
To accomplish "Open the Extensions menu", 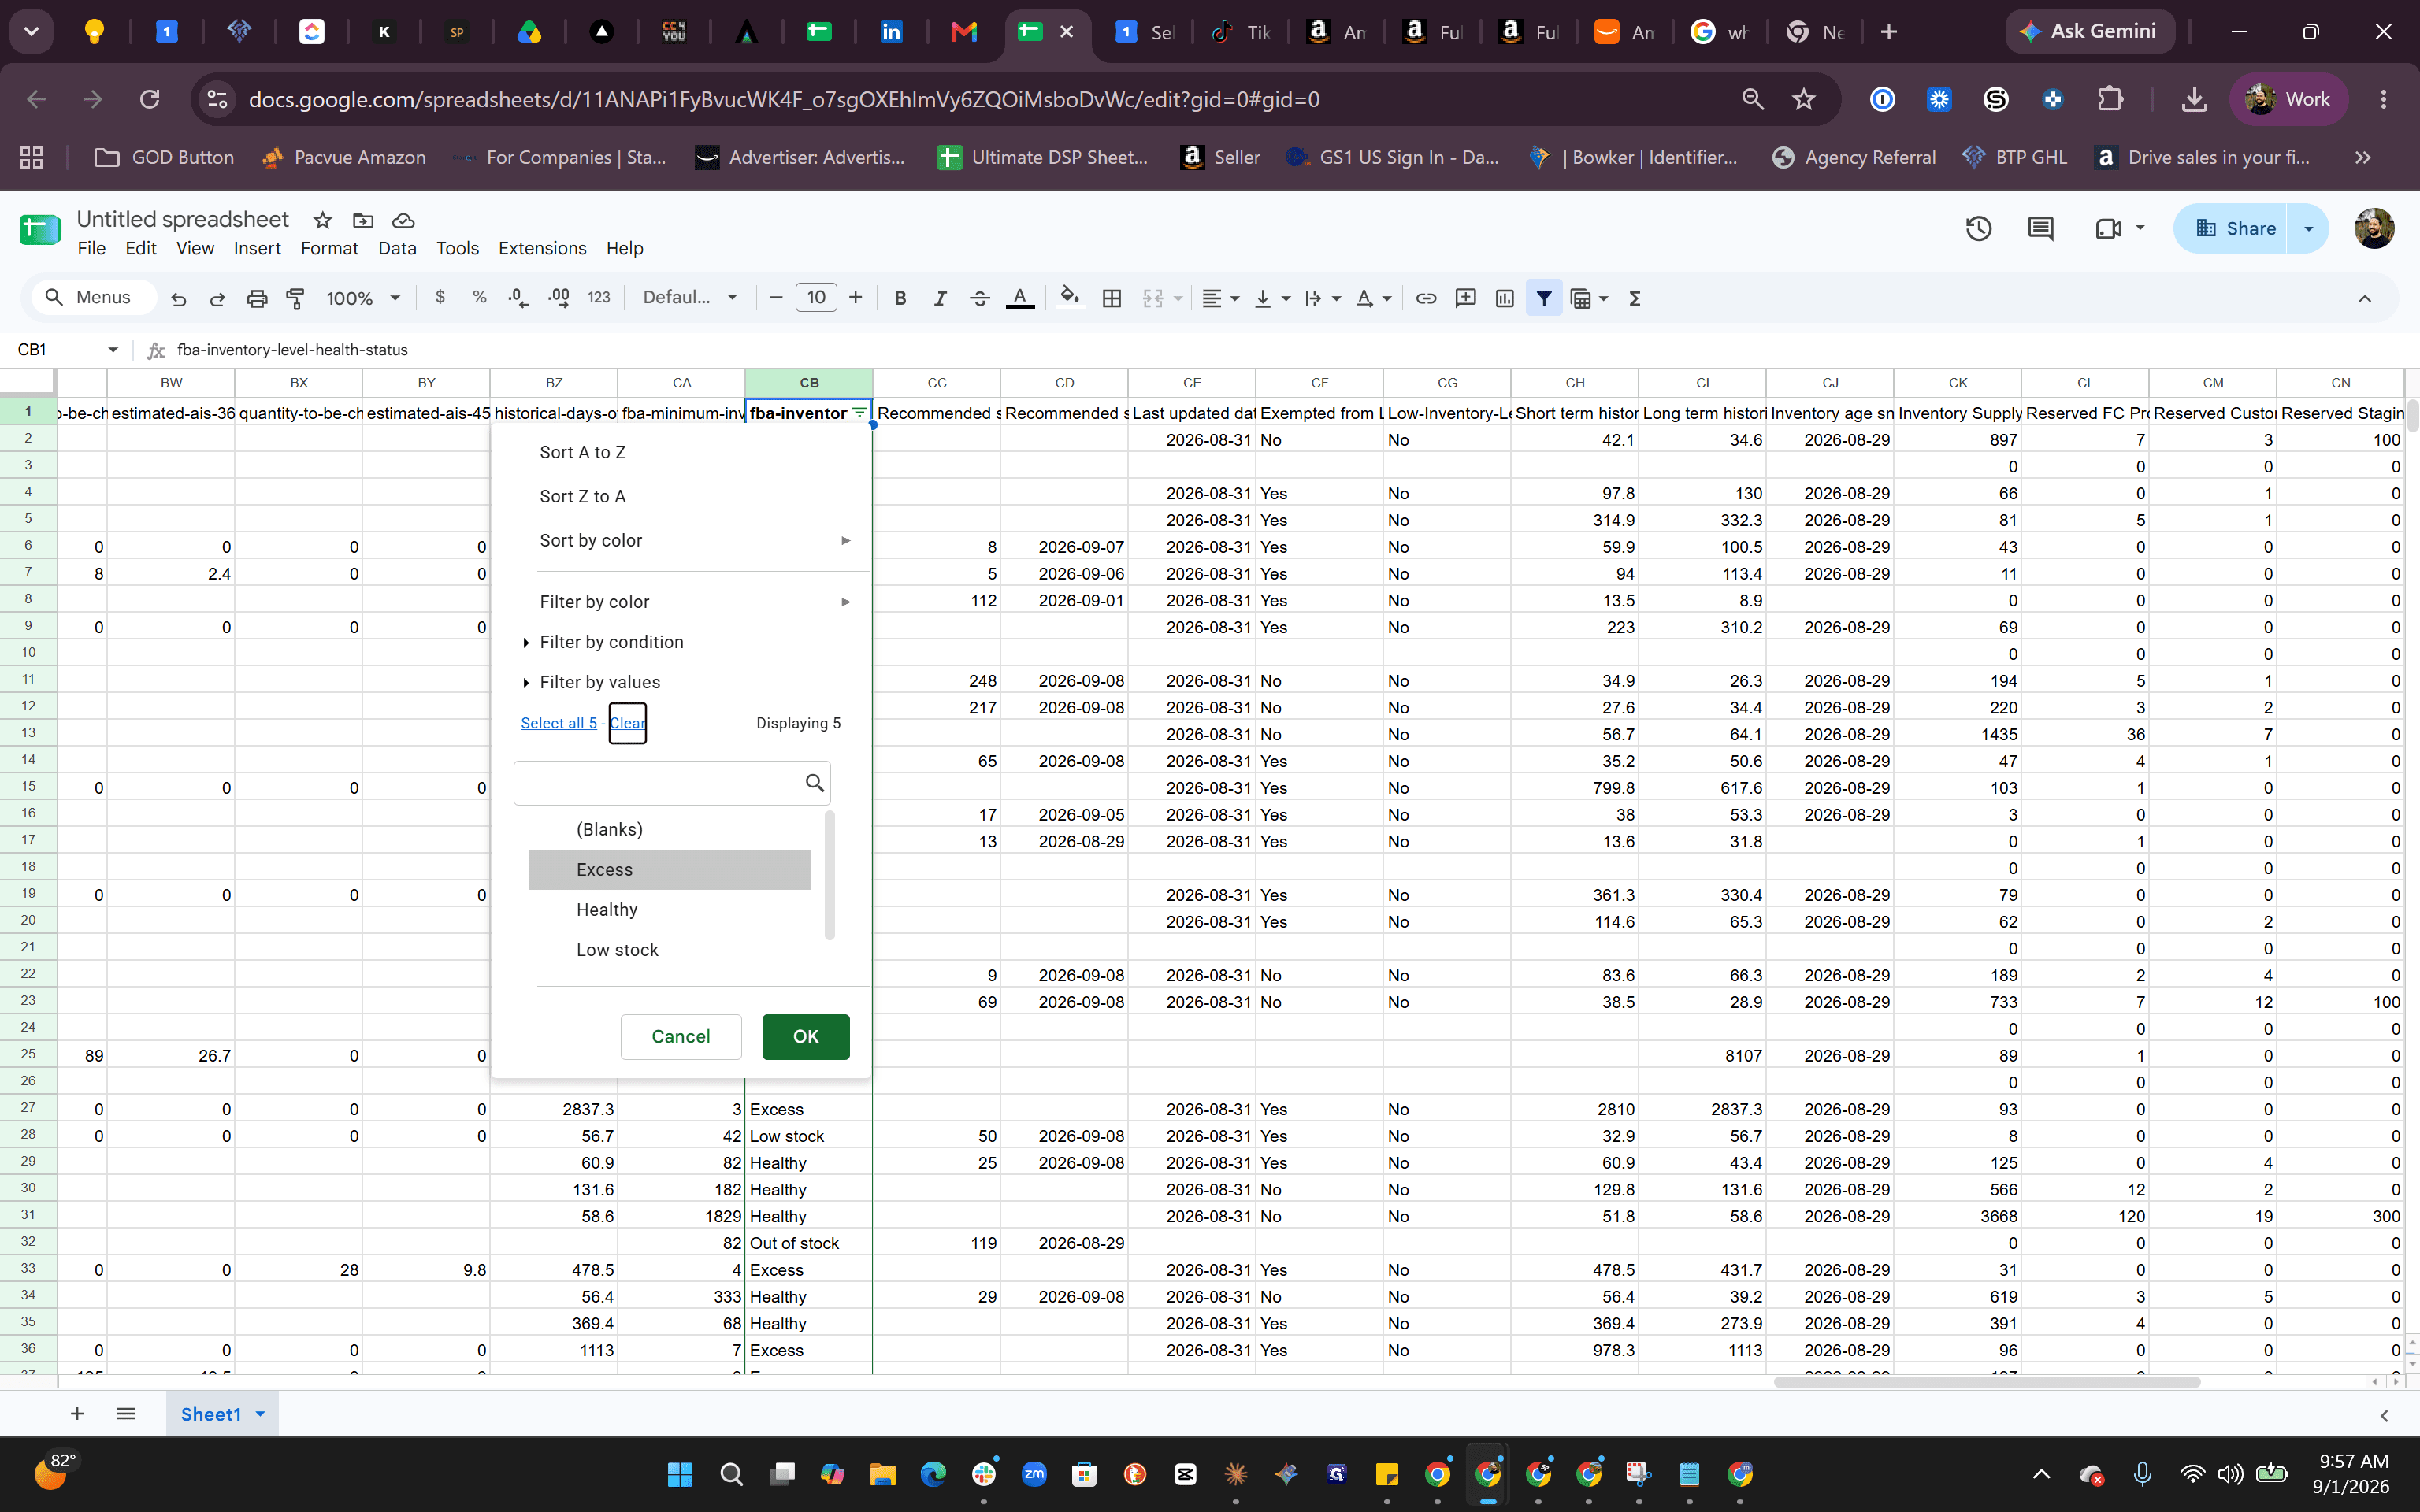I will 542,249.
